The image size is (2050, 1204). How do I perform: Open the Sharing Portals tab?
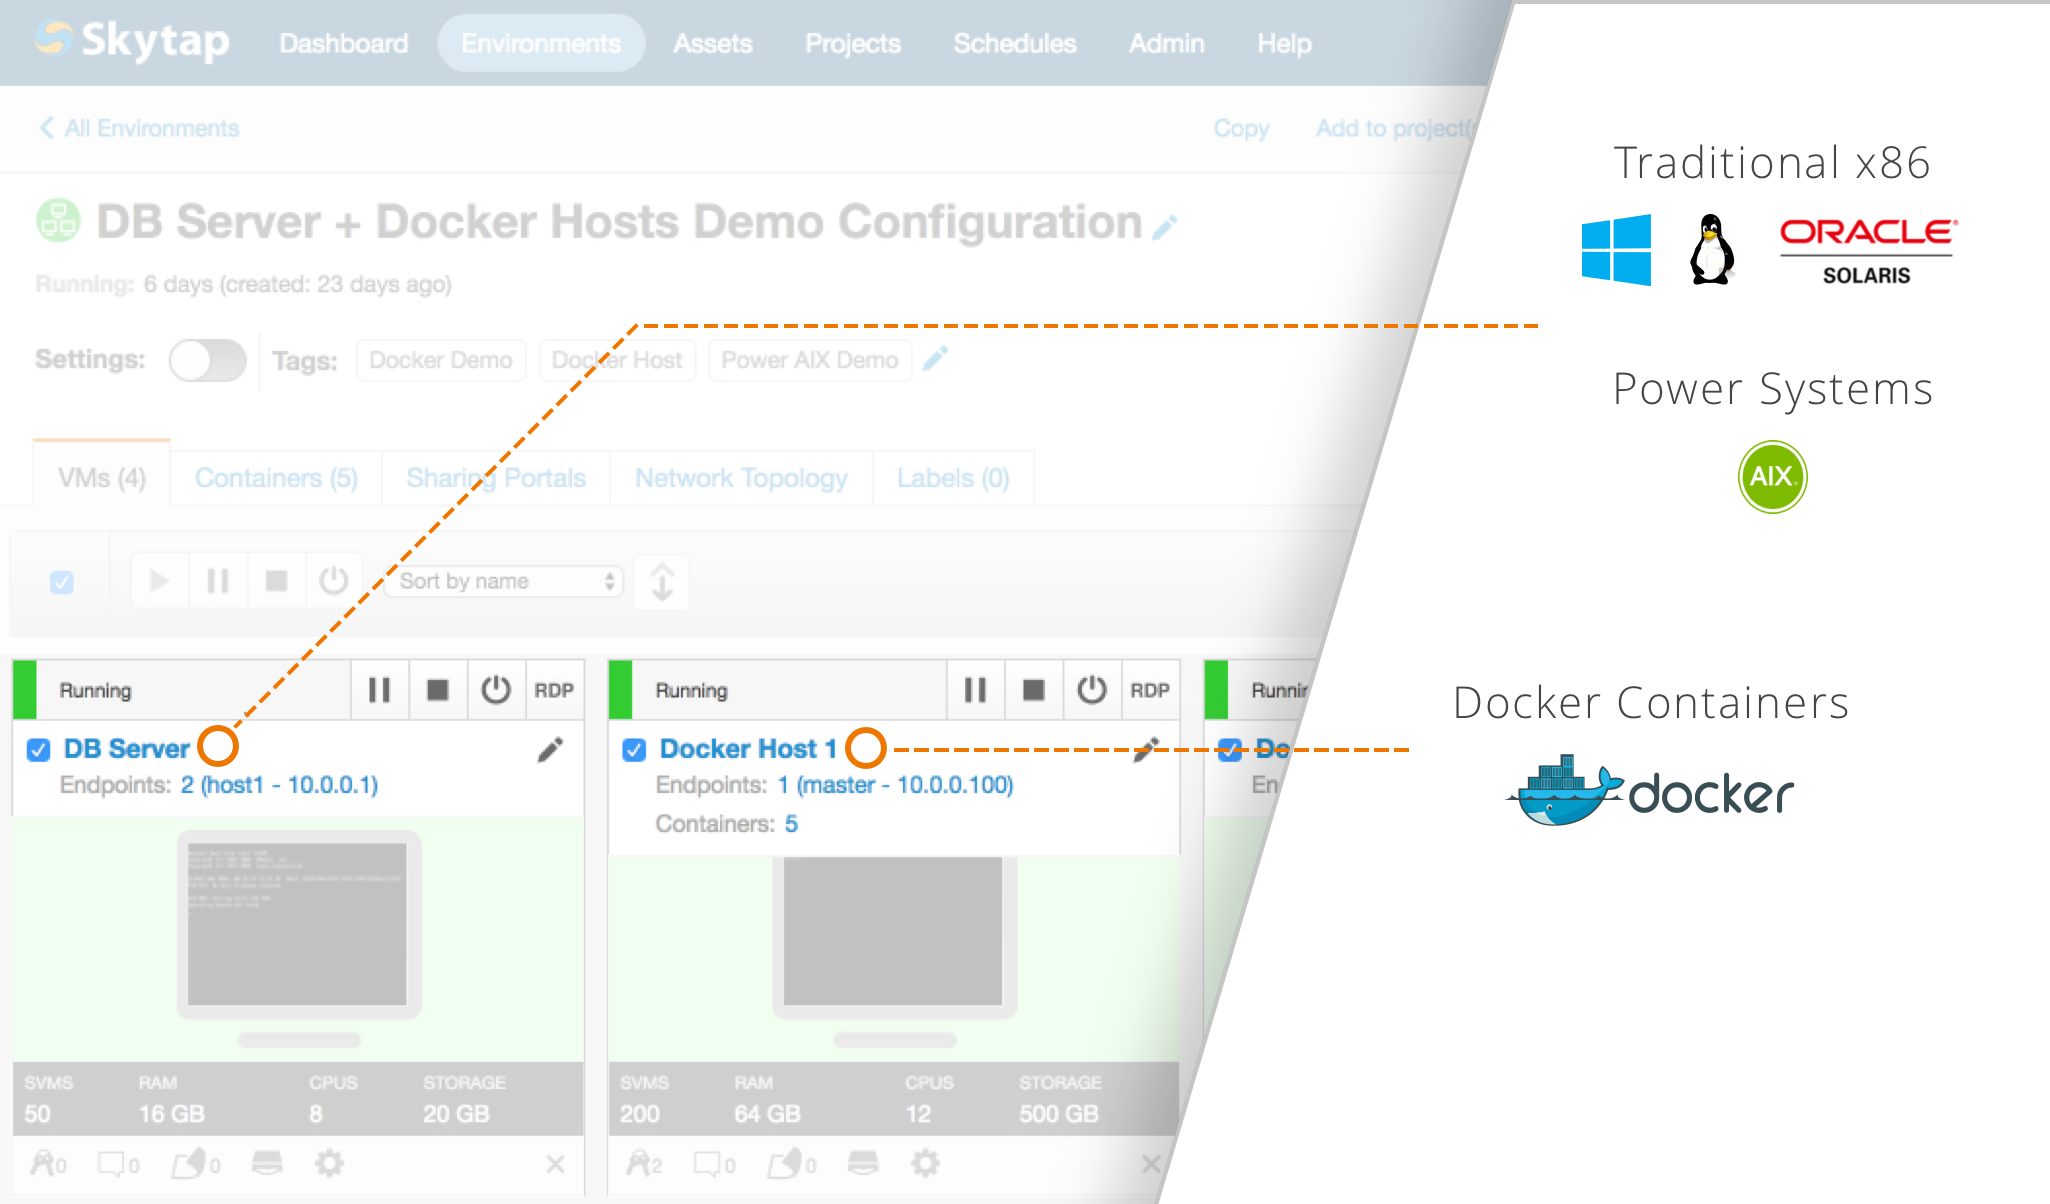click(496, 478)
